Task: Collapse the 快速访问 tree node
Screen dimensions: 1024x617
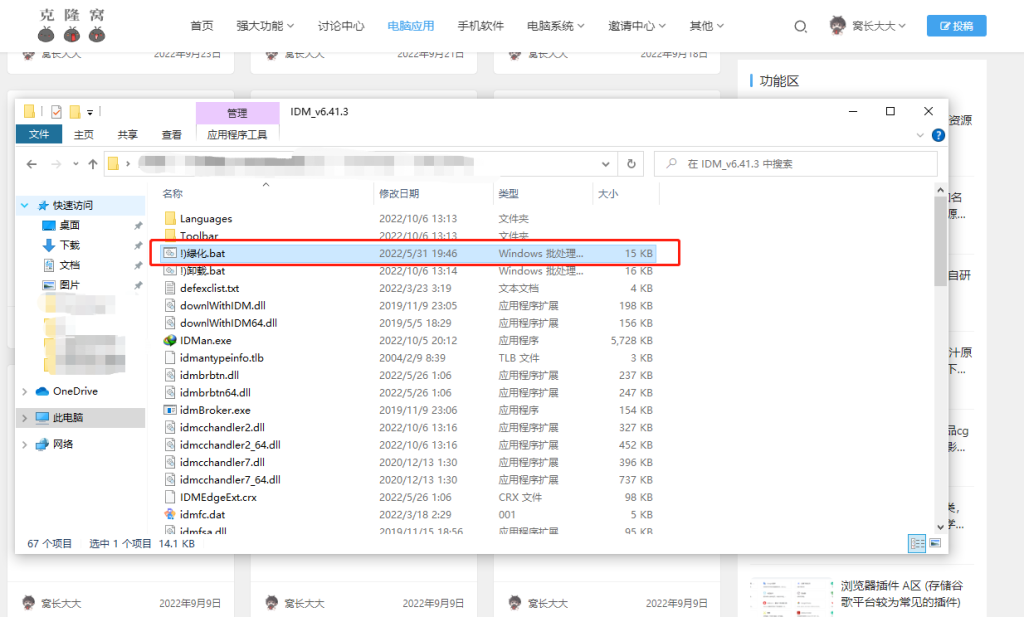Action: pos(25,206)
